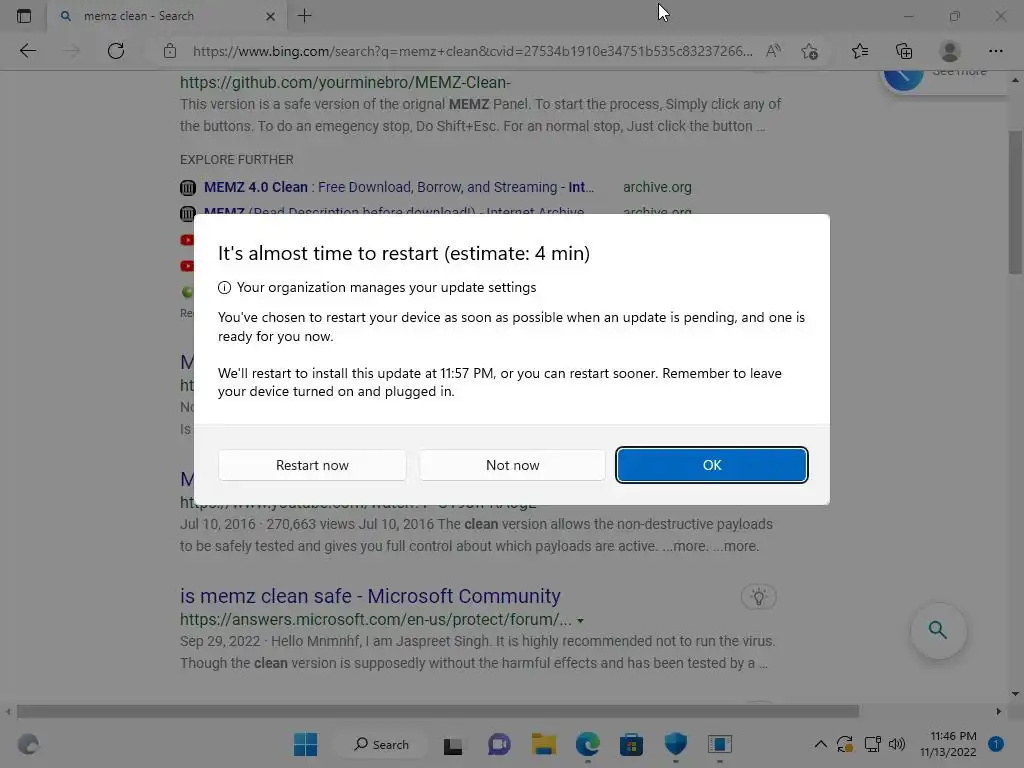Open a new browser tab
The image size is (1024, 768).
click(x=304, y=16)
